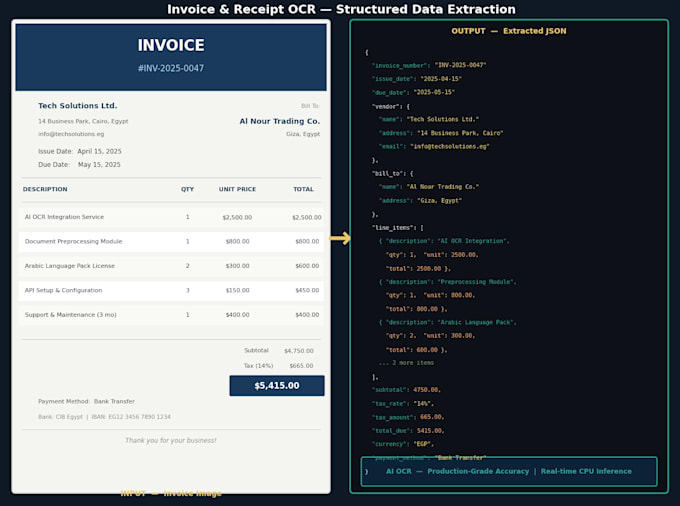This screenshot has width=680, height=506.
Task: Click the OUTPUT Extracted JSON heading
Action: 509,31
